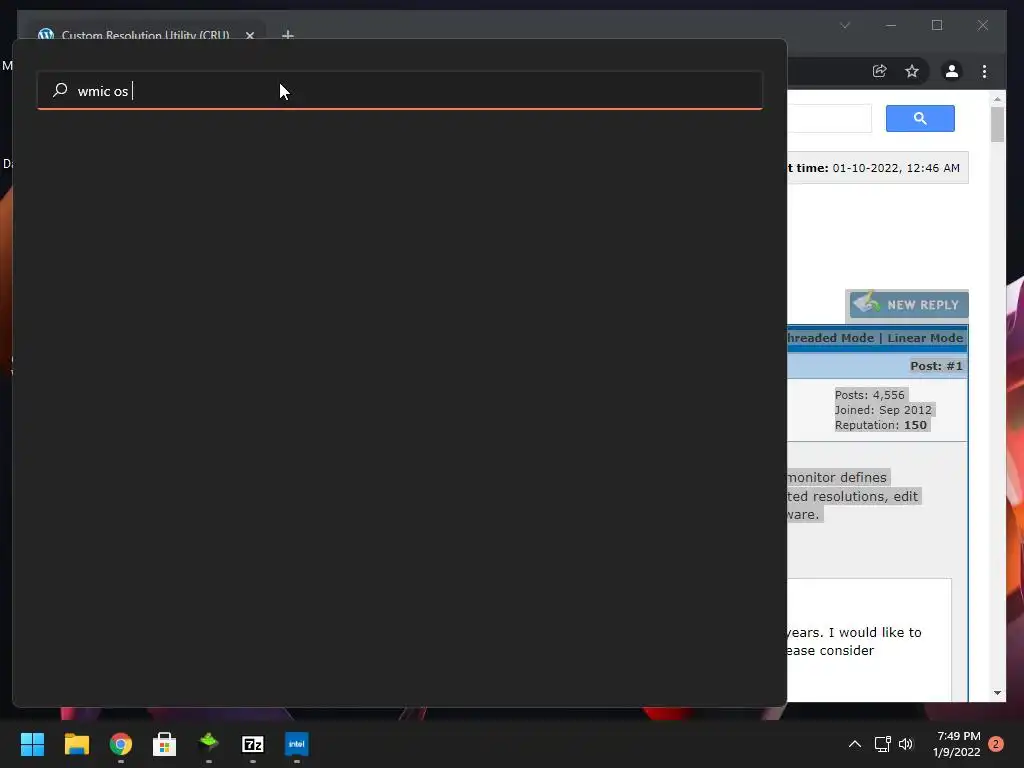Open the Chrome profile icon
This screenshot has width=1024, height=768.
click(952, 71)
